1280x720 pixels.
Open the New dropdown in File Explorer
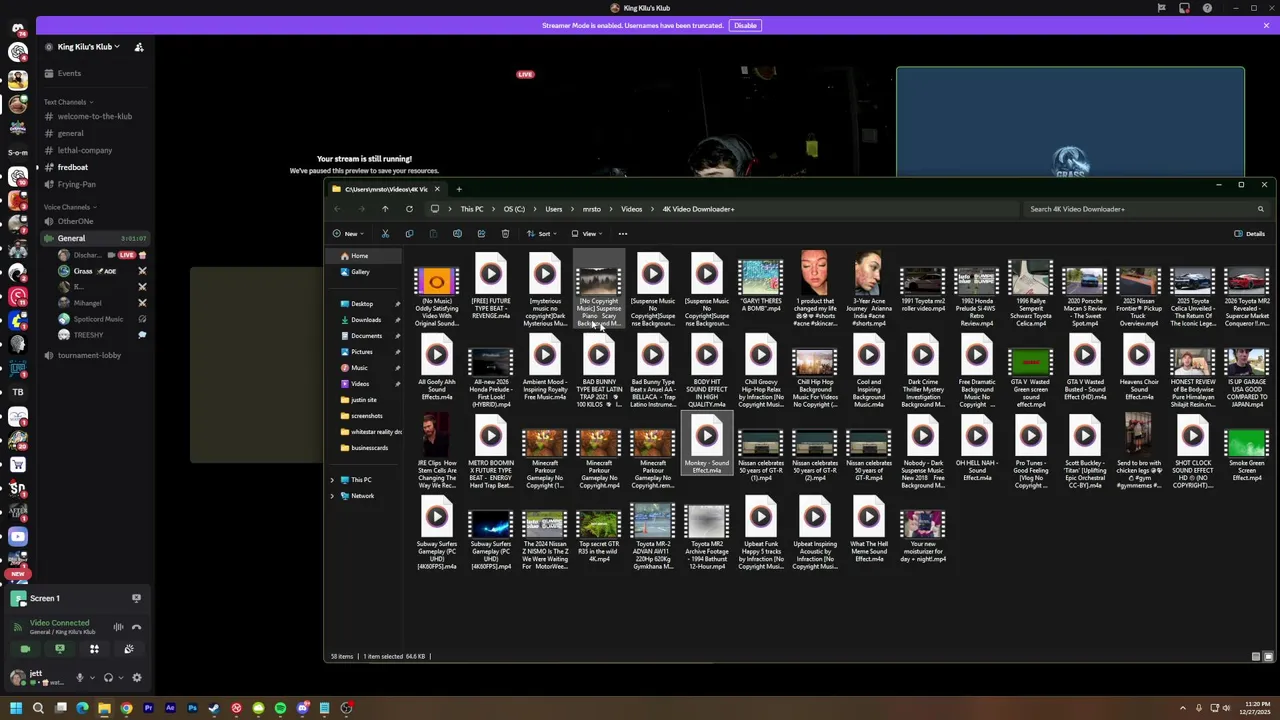point(346,233)
